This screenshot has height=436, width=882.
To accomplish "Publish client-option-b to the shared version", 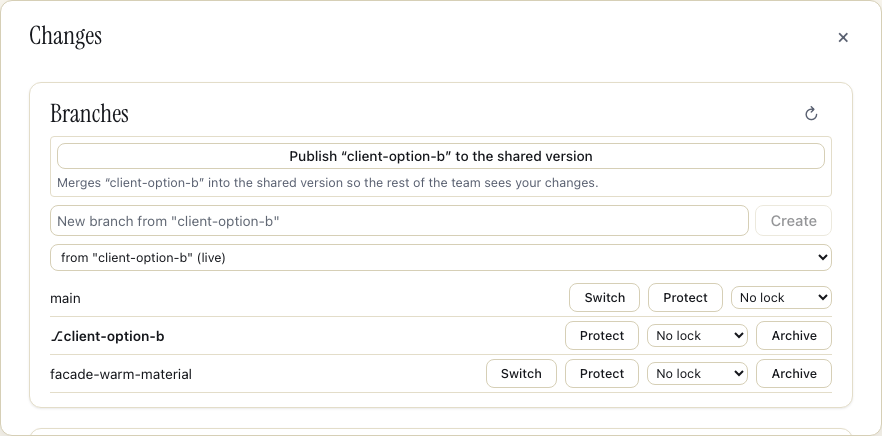I will [x=440, y=156].
